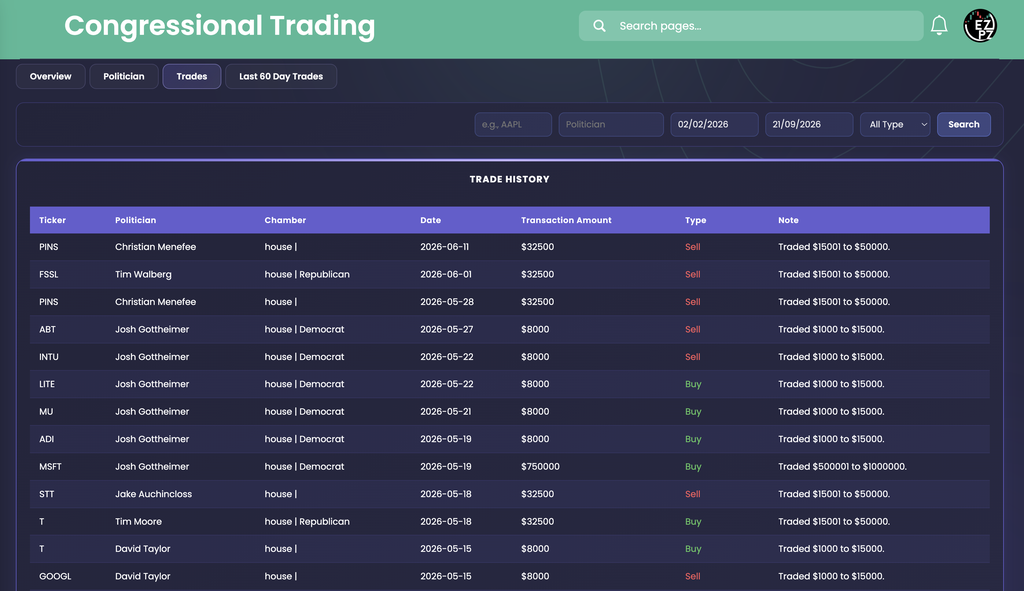Click the Ticker column header
This screenshot has height=591, width=1024.
(x=52, y=220)
